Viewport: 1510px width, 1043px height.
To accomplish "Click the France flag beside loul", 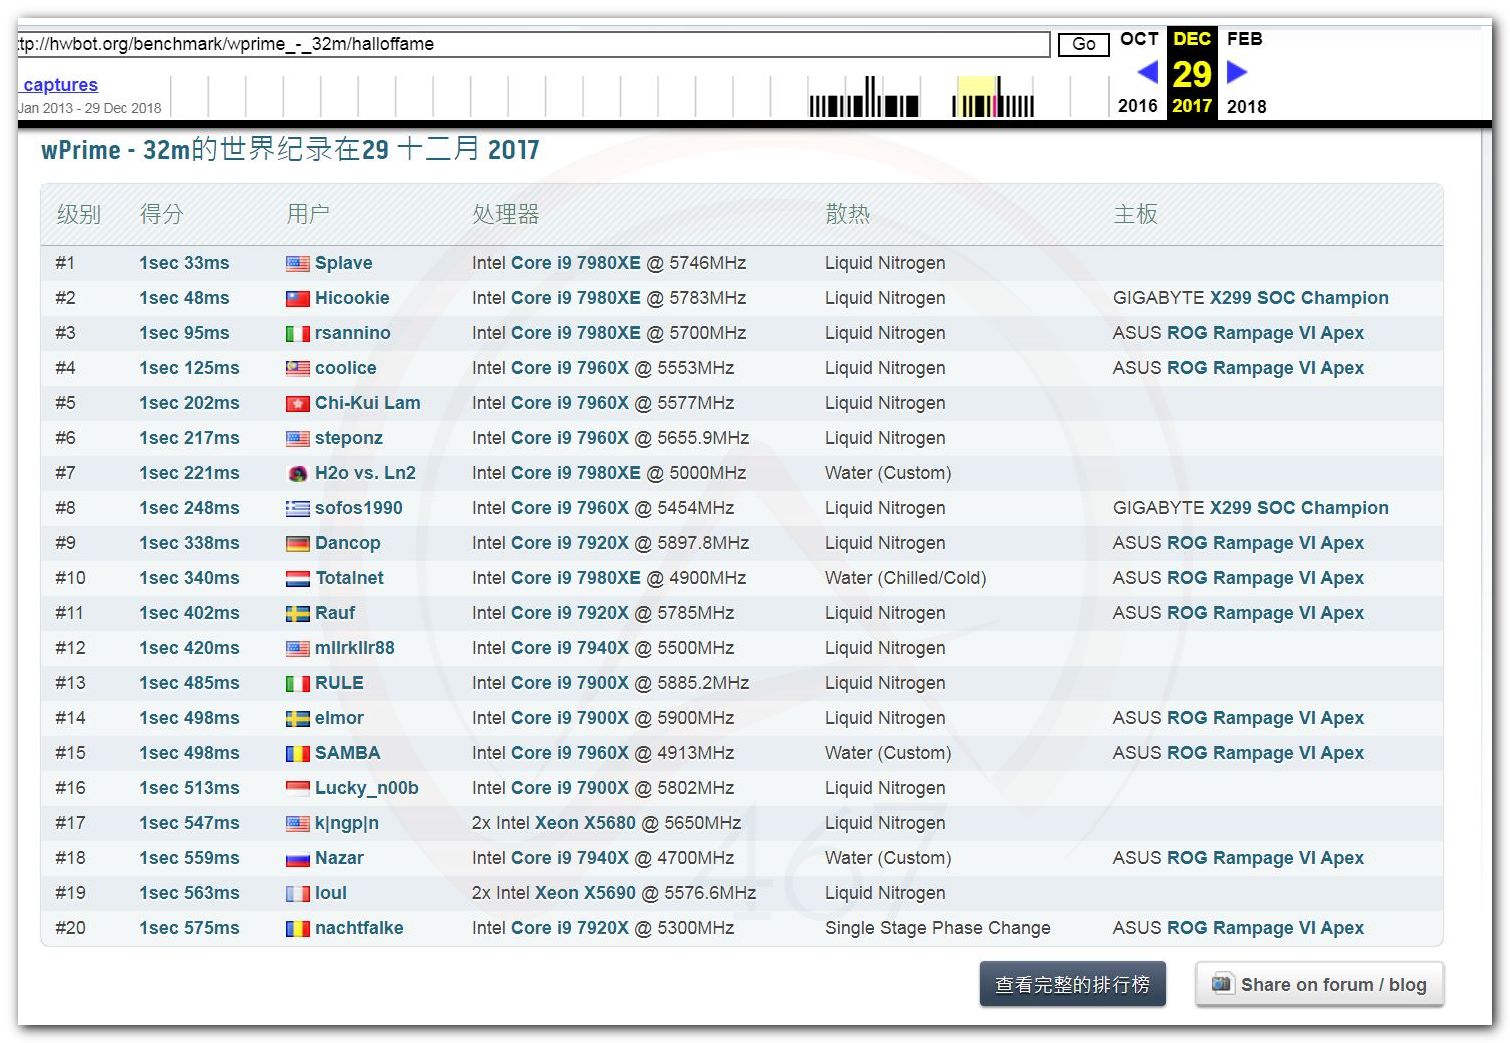I will click(x=297, y=894).
